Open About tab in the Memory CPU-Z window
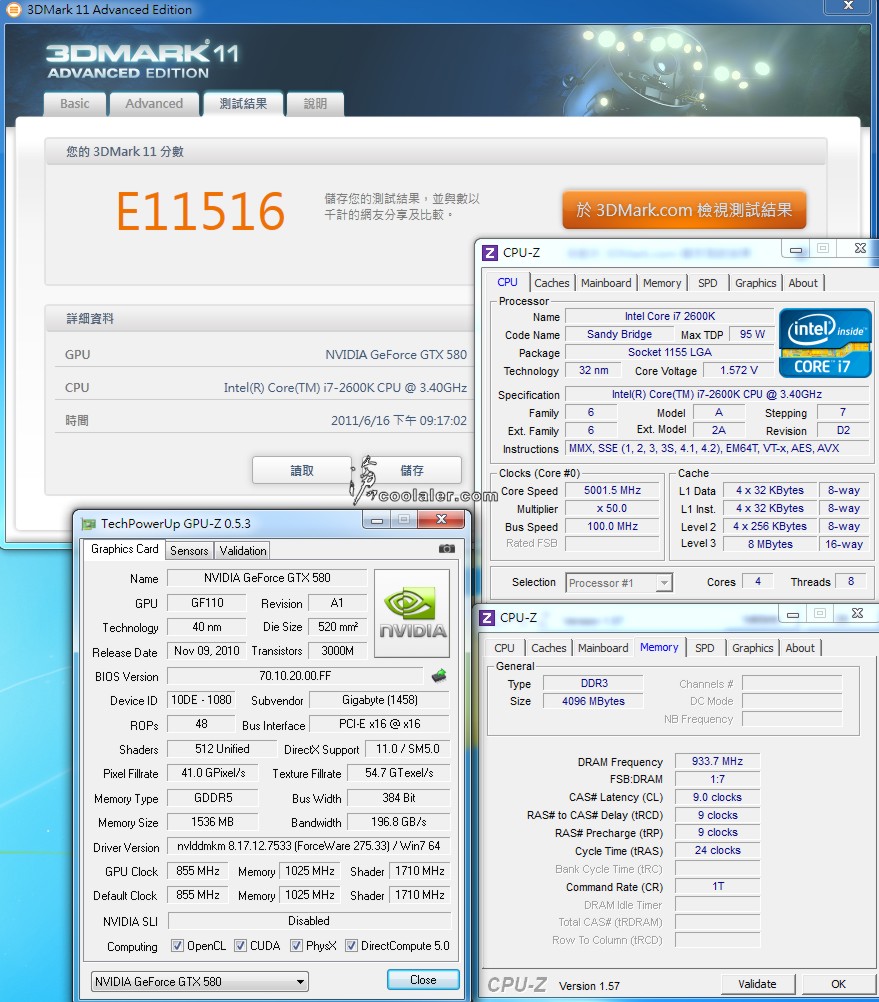The image size is (879, 1002). click(800, 648)
